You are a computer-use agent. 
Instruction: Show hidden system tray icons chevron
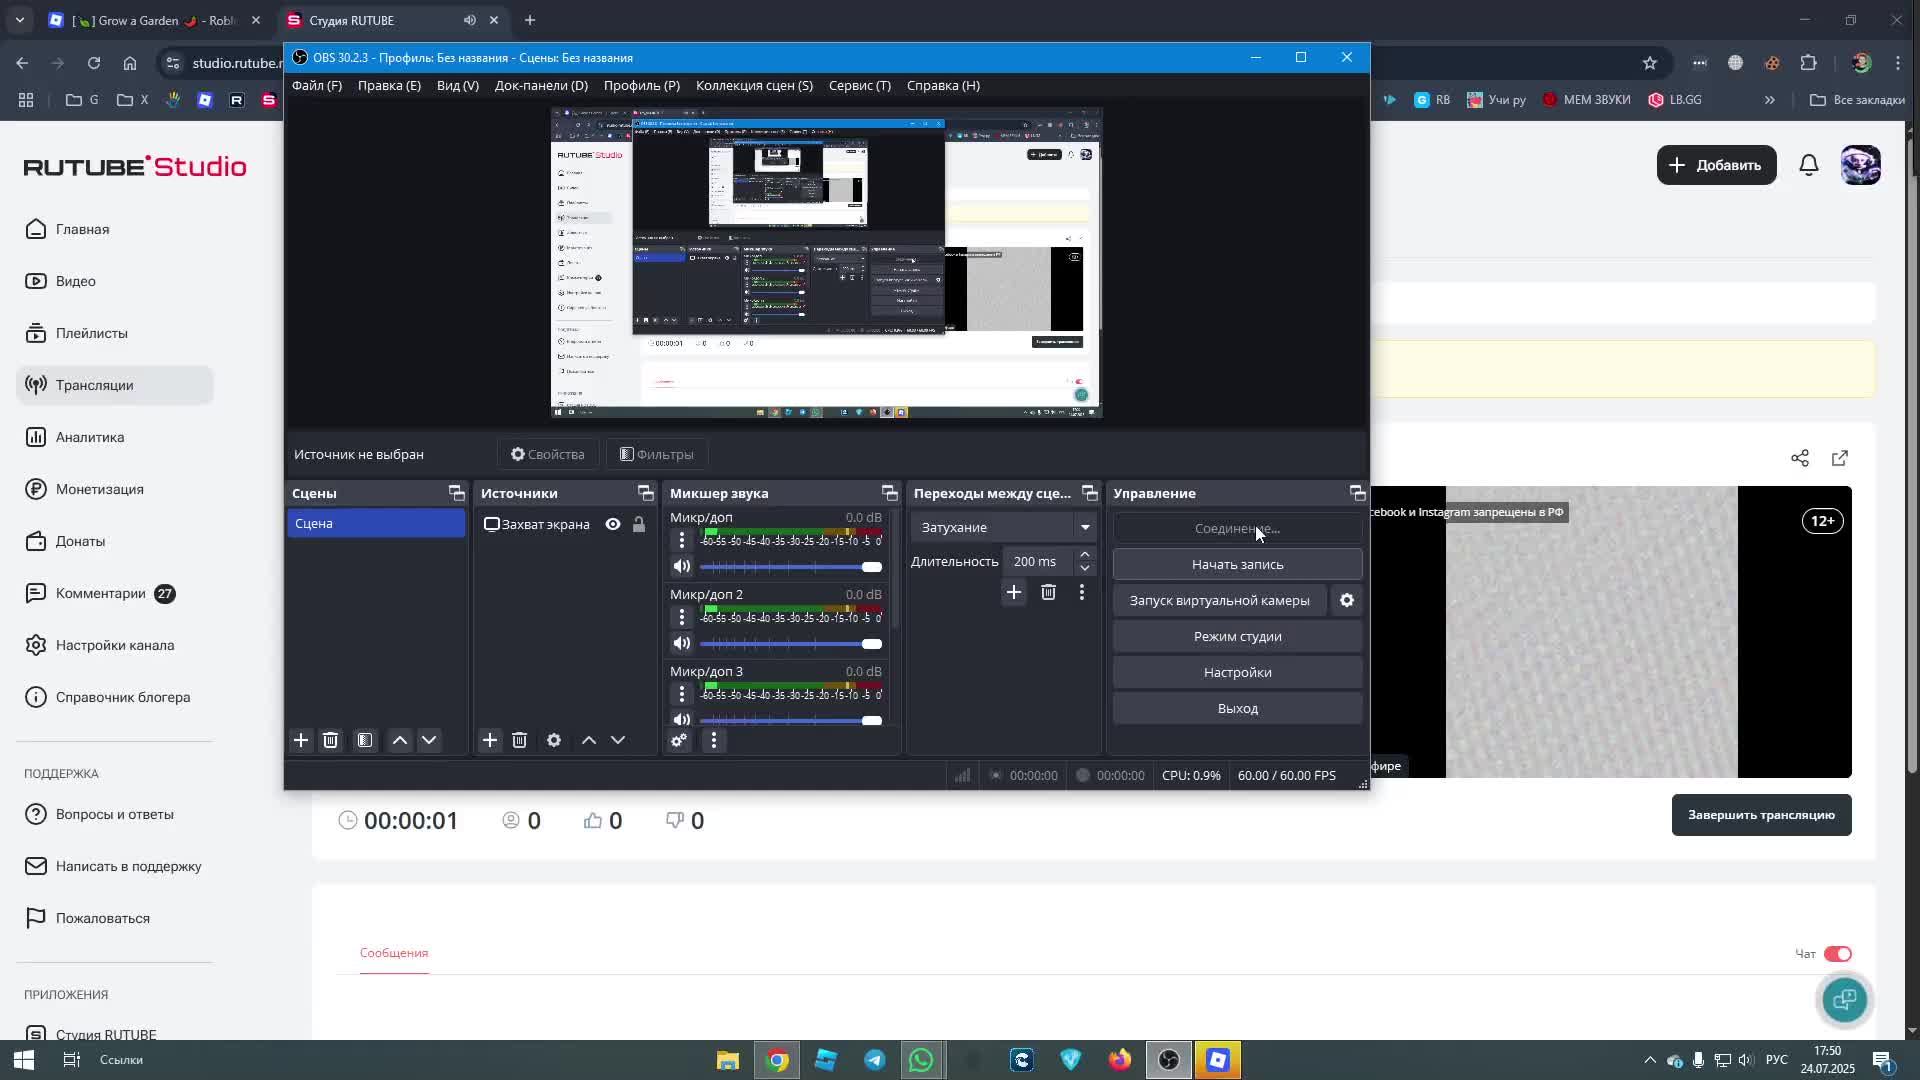click(x=1650, y=1060)
